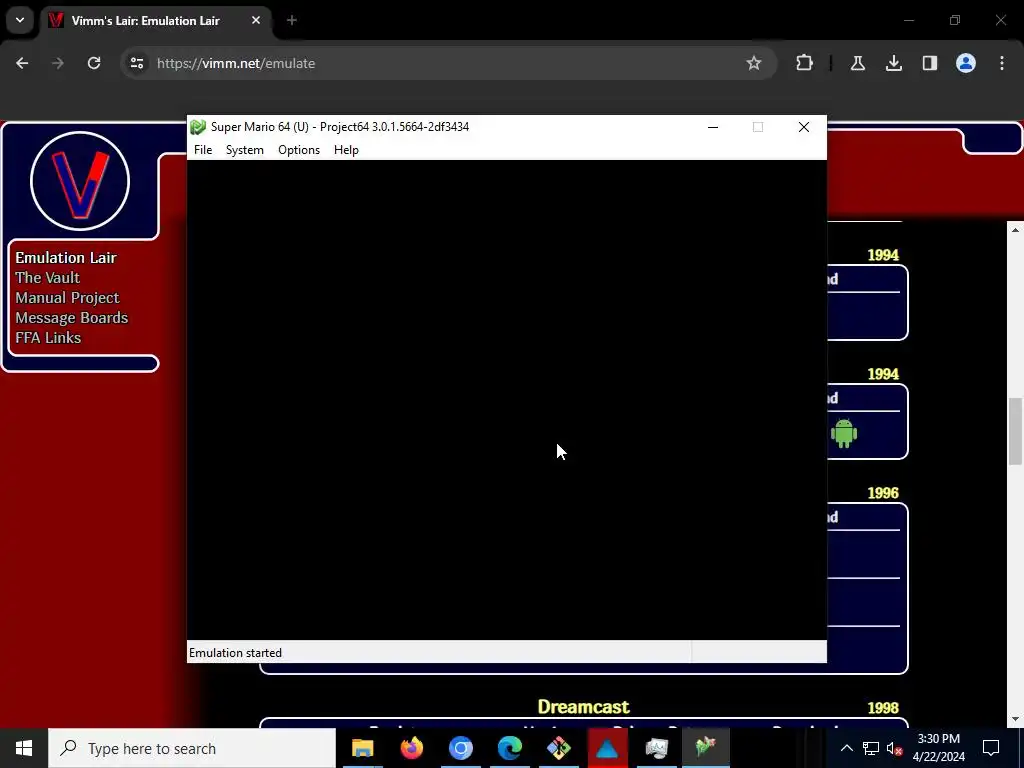Open Chrome profile avatar
Image resolution: width=1024 pixels, height=768 pixels.
(x=966, y=63)
